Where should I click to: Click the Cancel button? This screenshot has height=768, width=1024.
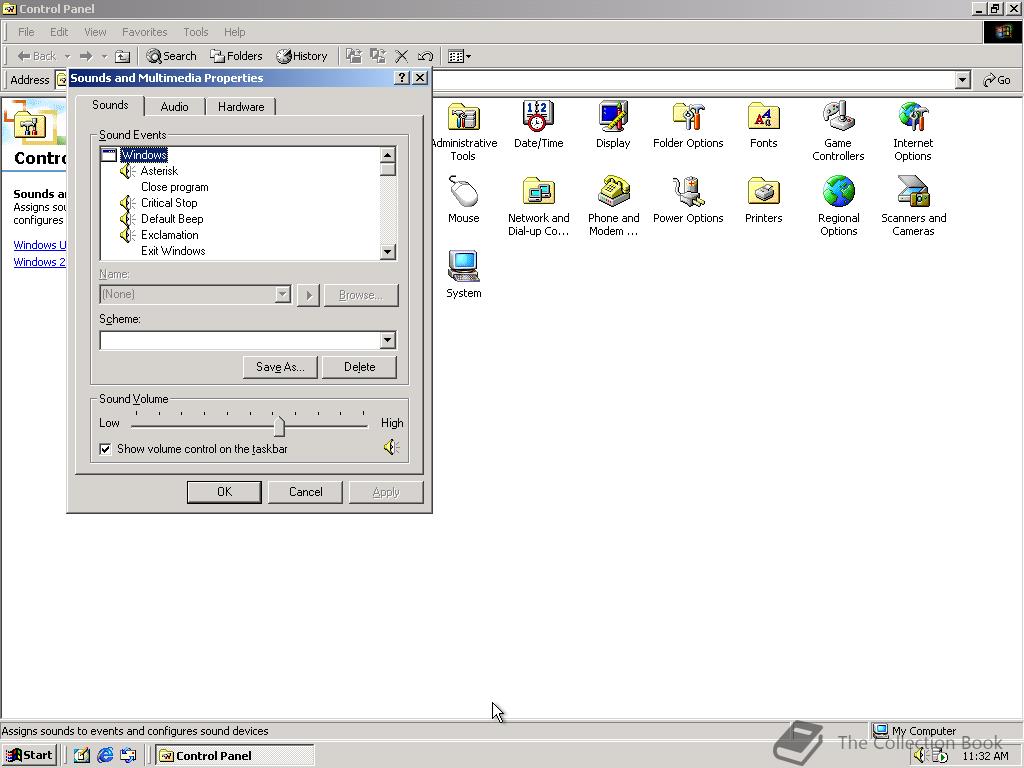pos(306,492)
